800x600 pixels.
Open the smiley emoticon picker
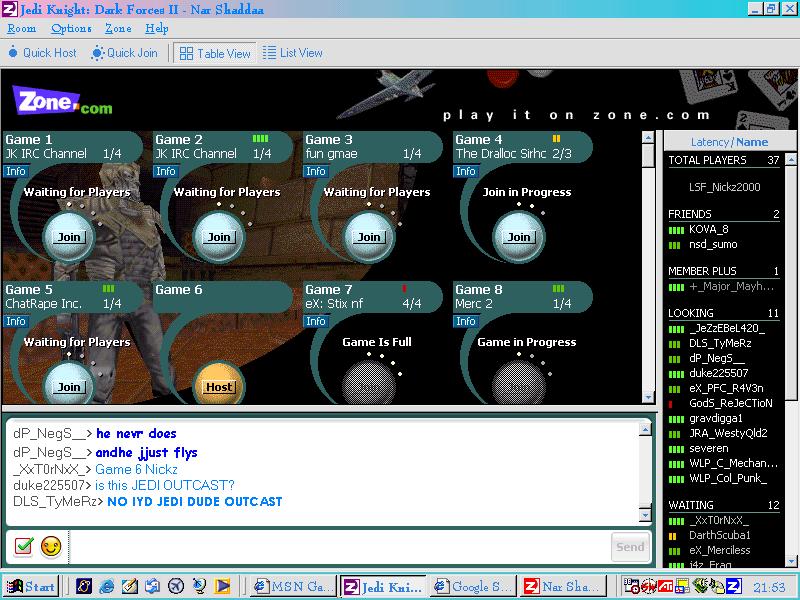pyautogui.click(x=51, y=546)
